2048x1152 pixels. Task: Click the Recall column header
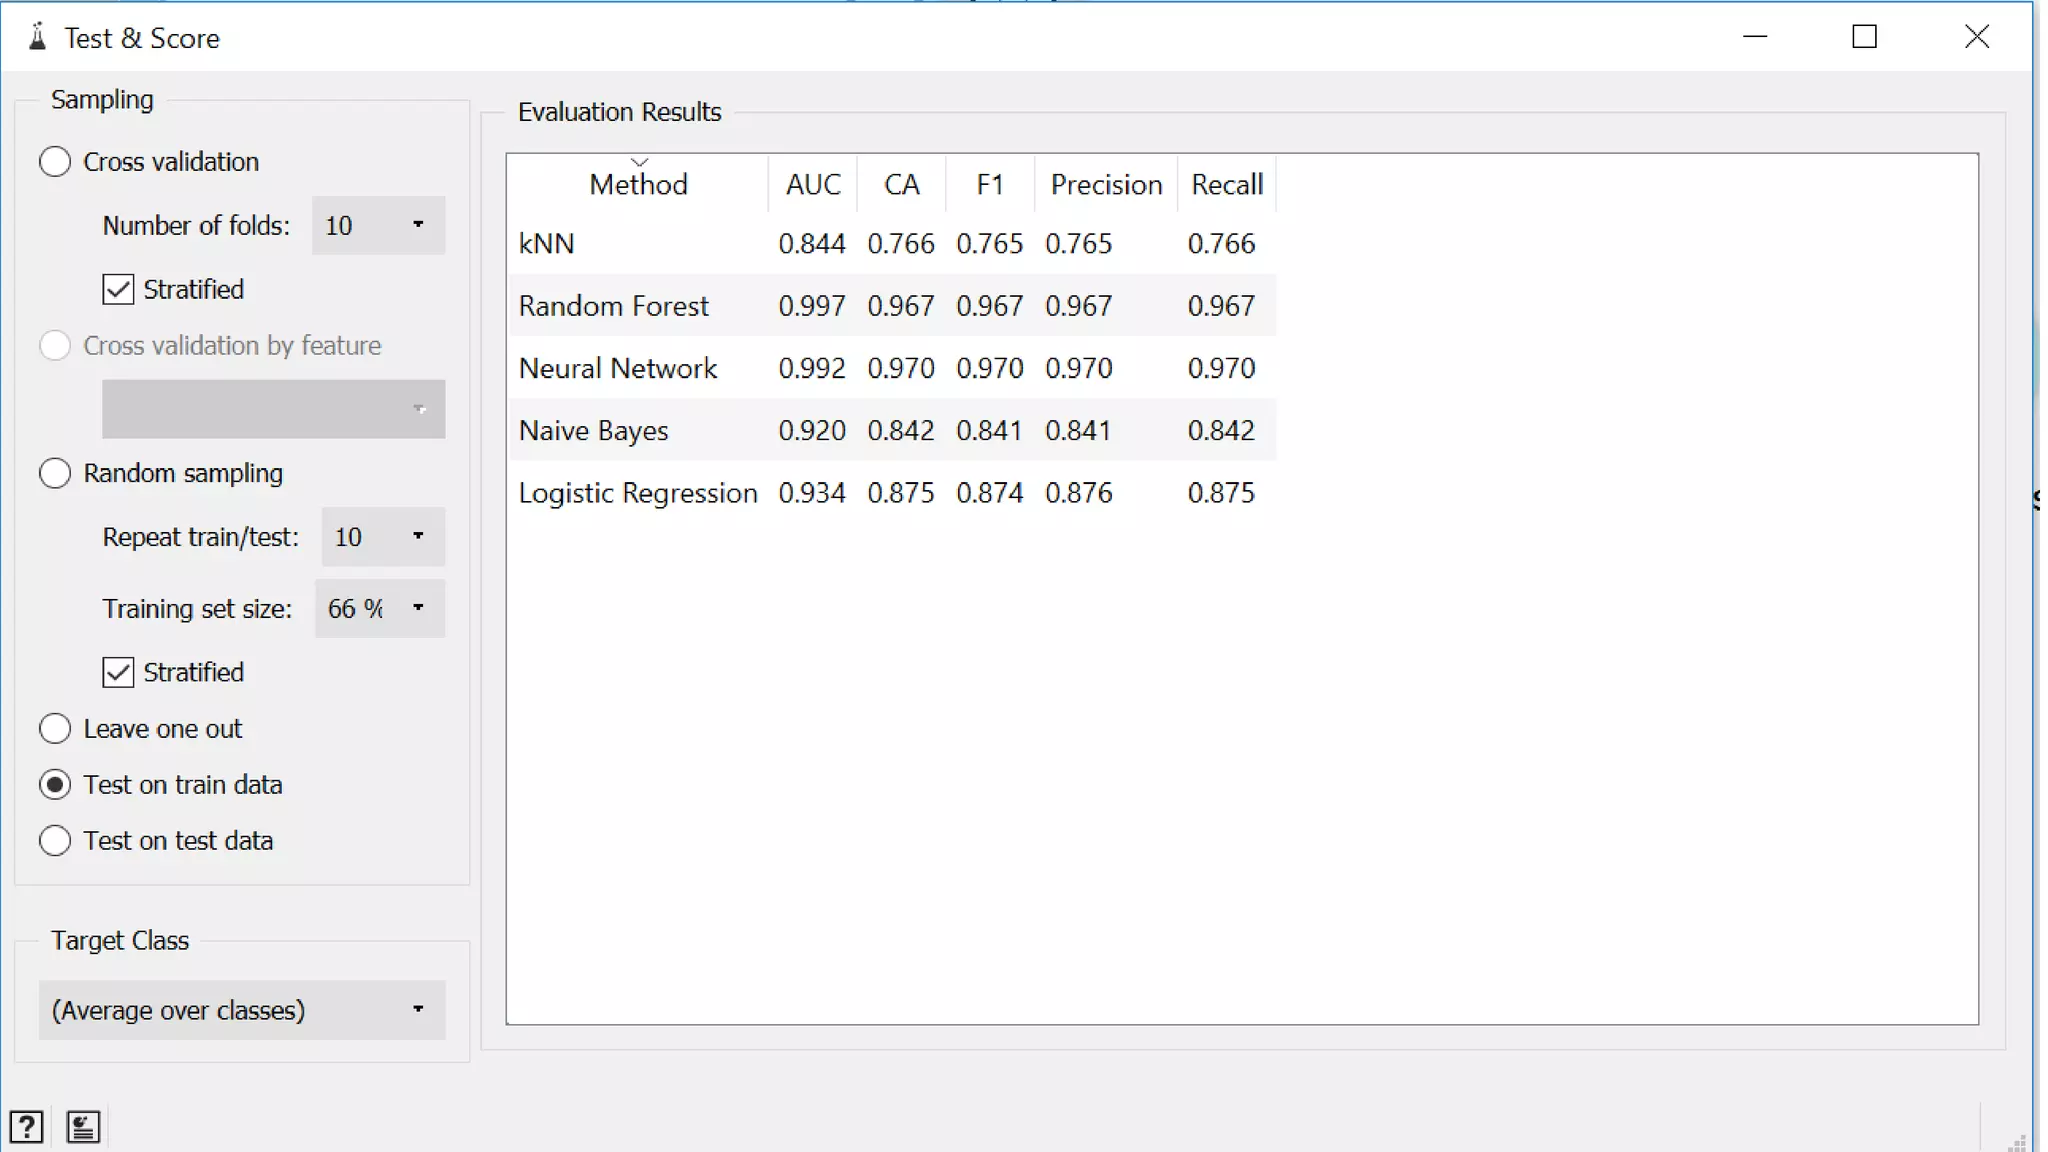pyautogui.click(x=1227, y=185)
